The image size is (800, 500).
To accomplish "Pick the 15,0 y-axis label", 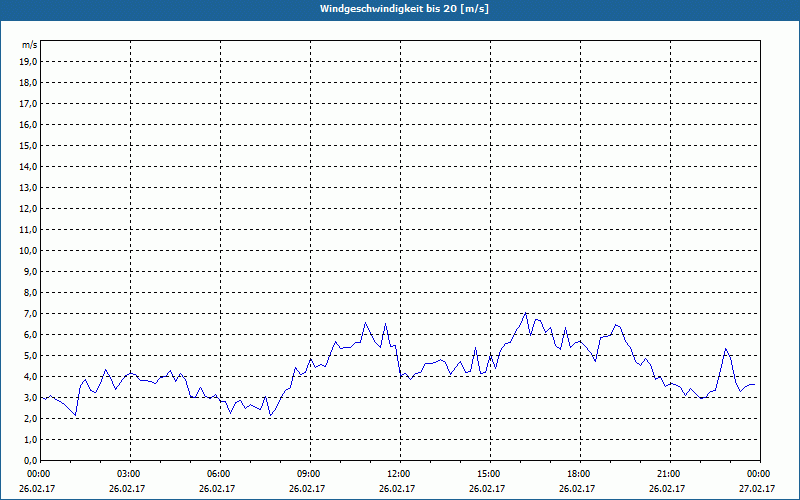I will tap(28, 145).
